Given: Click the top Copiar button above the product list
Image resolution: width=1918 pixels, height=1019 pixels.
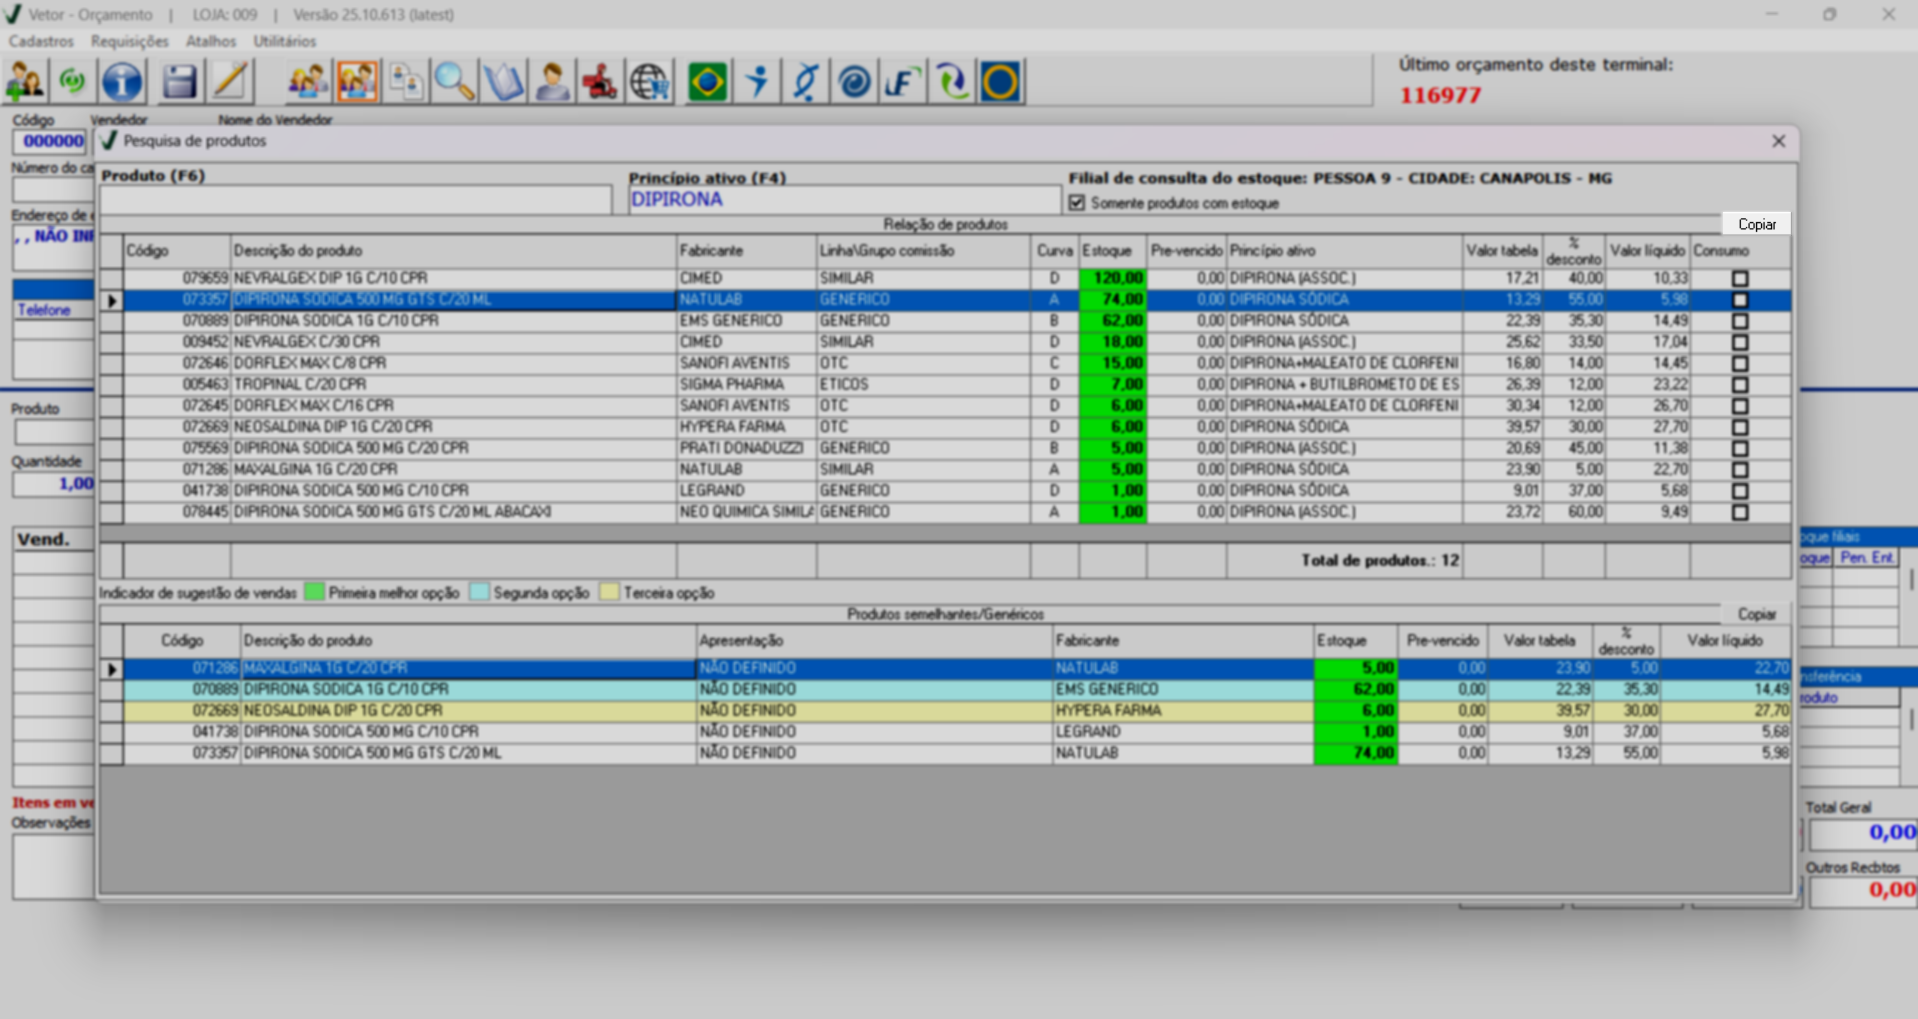Looking at the screenshot, I should 1756,224.
